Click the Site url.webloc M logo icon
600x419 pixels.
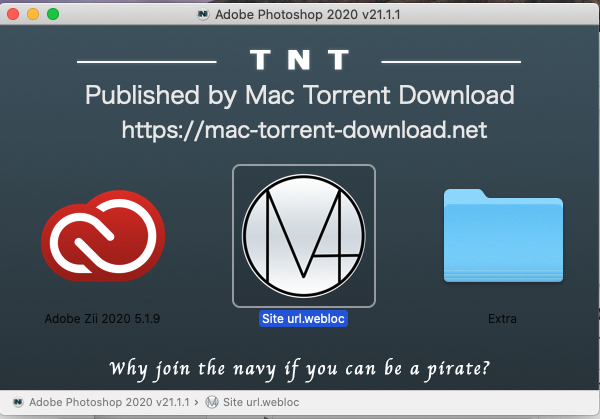tap(304, 235)
